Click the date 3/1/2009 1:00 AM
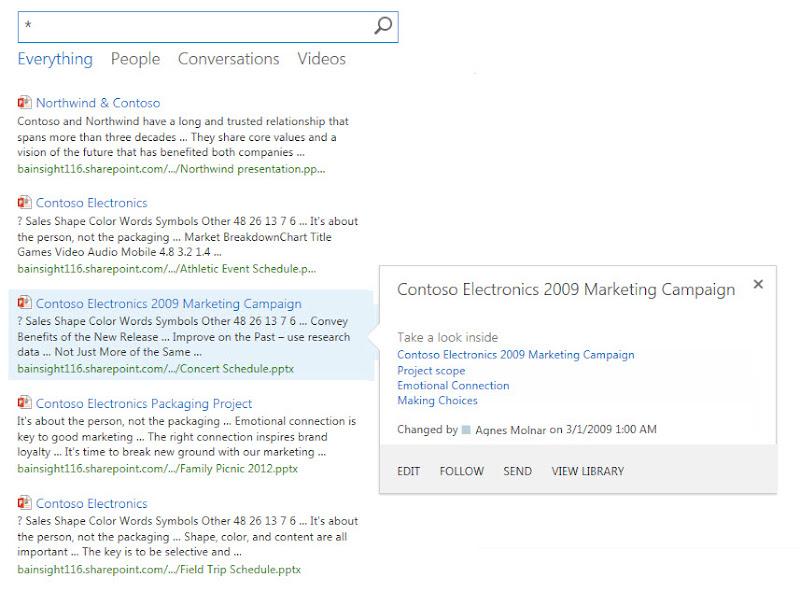The image size is (800, 592). click(611, 430)
